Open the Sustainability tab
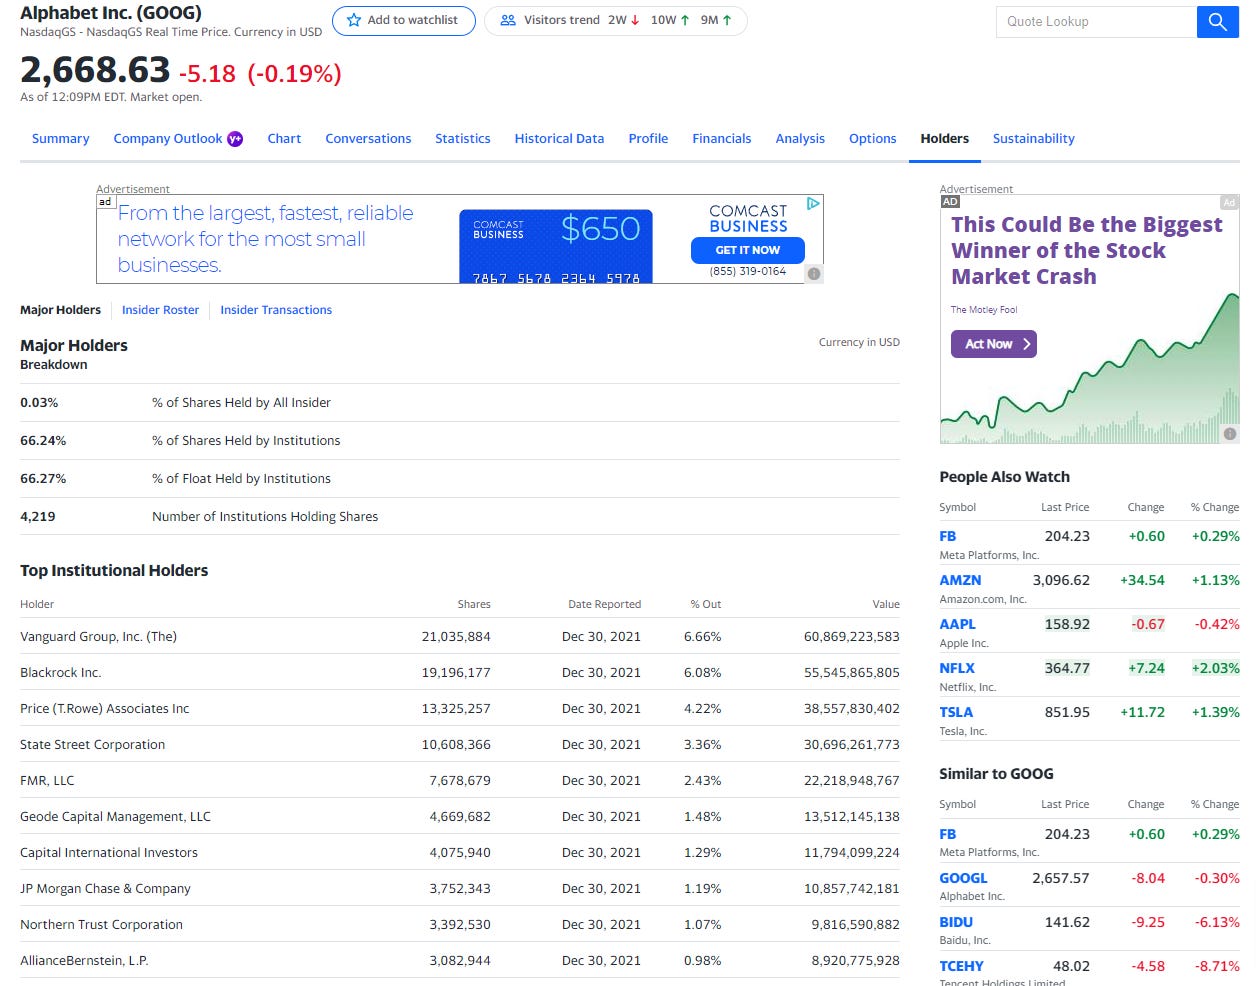 [x=1033, y=139]
